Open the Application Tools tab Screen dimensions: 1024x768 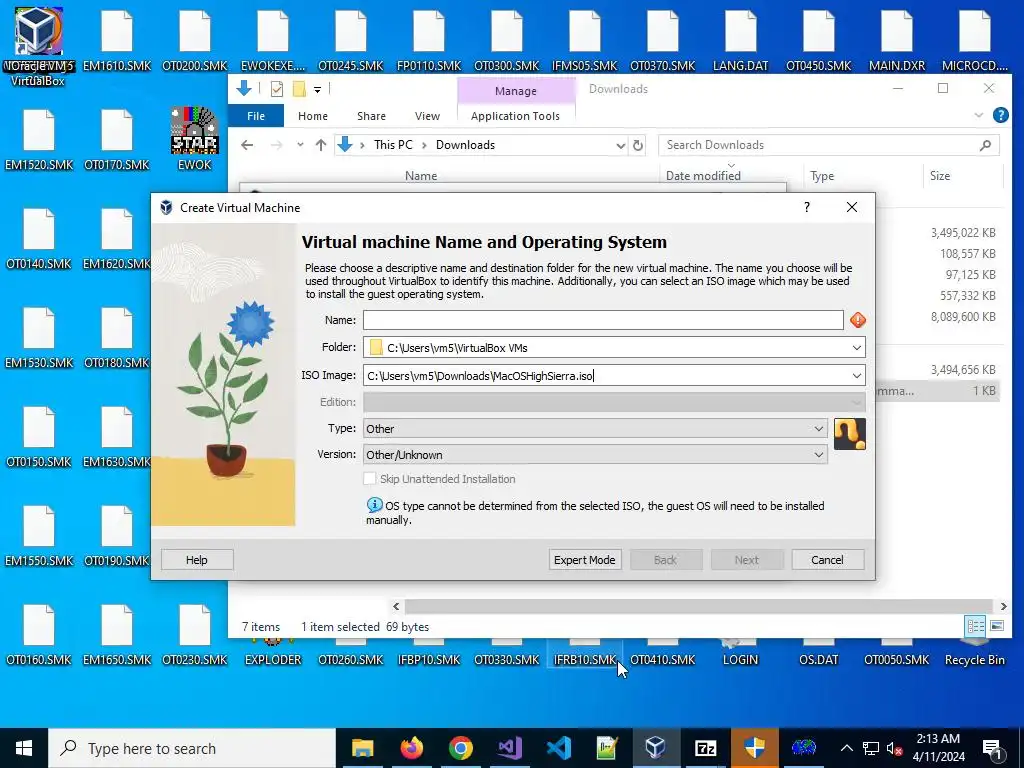pos(515,116)
